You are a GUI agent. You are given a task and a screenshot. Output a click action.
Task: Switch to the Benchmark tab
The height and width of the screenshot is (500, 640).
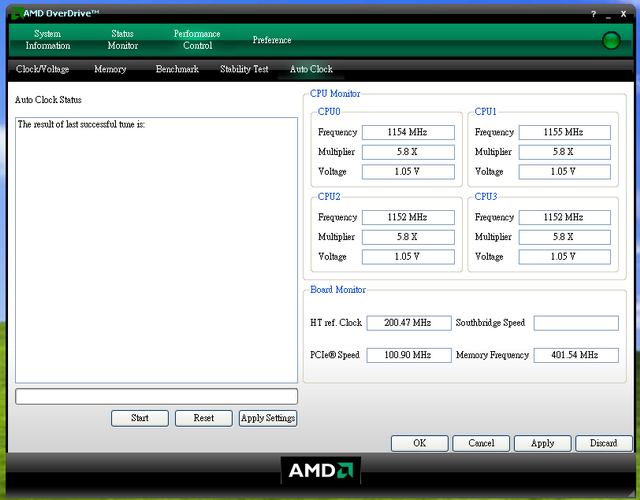tap(177, 69)
